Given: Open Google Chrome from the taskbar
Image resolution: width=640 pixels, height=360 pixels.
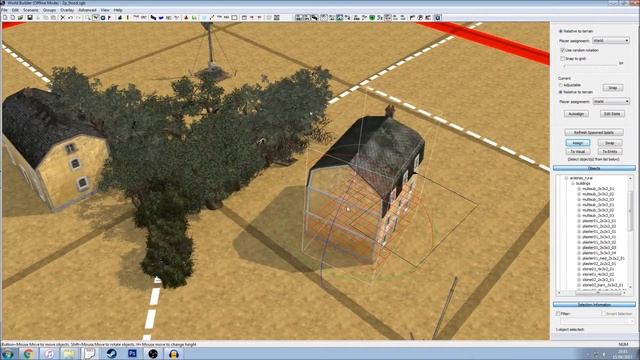Looking at the screenshot, I should click(28, 353).
